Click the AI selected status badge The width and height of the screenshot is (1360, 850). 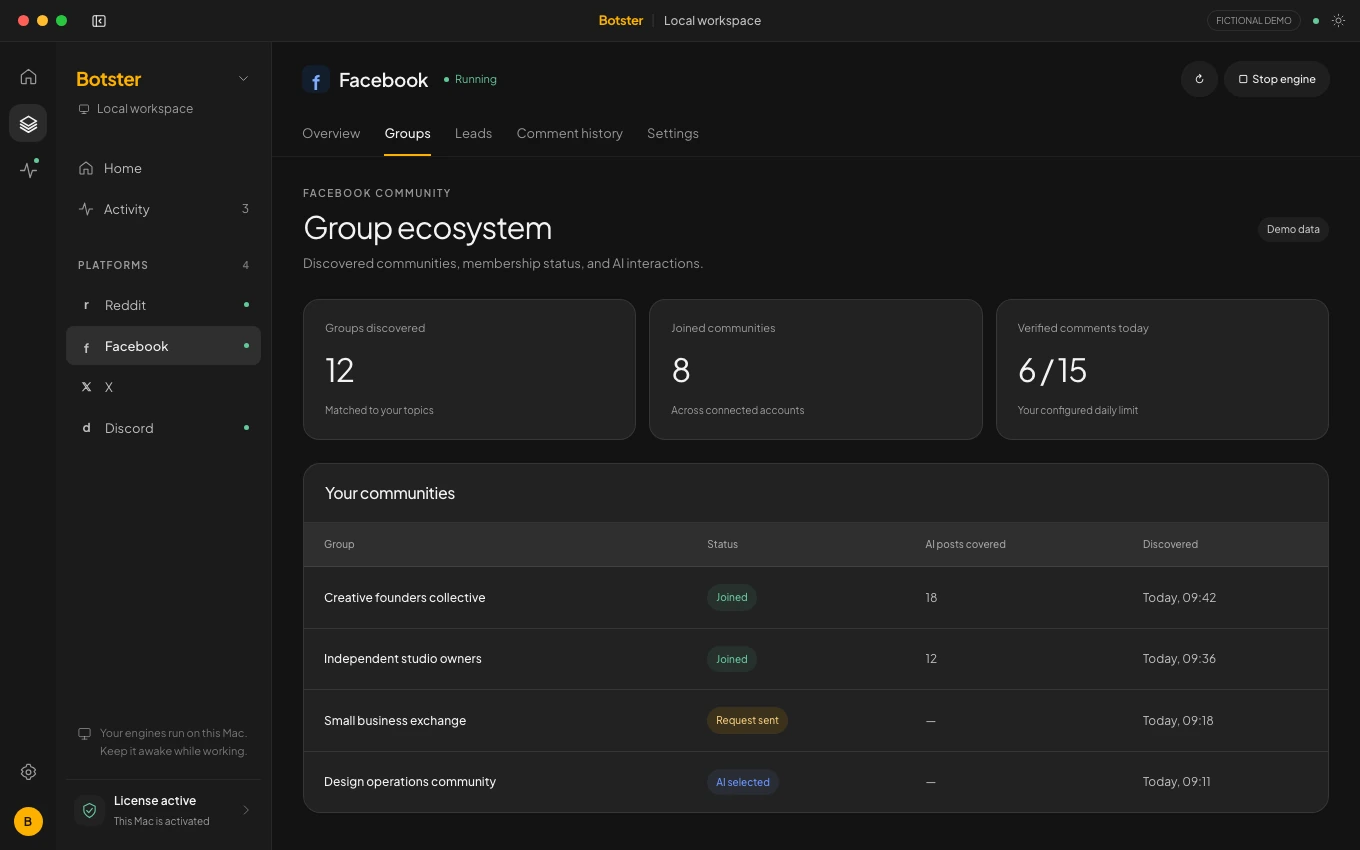pyautogui.click(x=743, y=782)
